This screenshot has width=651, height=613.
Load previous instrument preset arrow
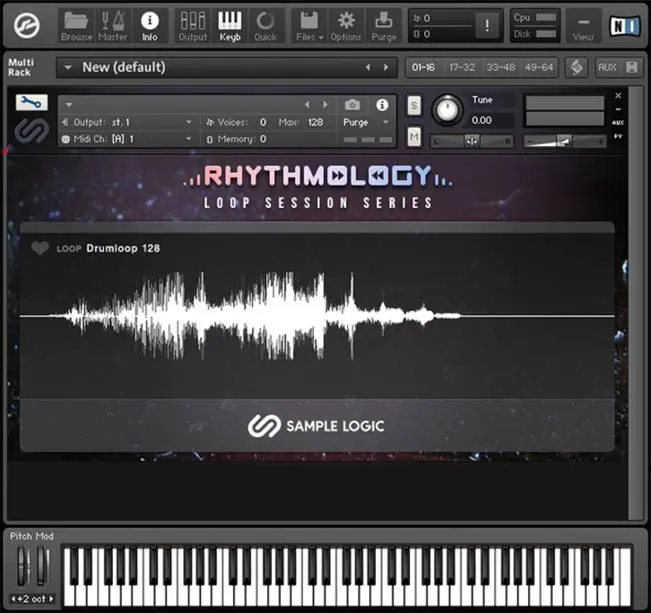click(x=307, y=105)
